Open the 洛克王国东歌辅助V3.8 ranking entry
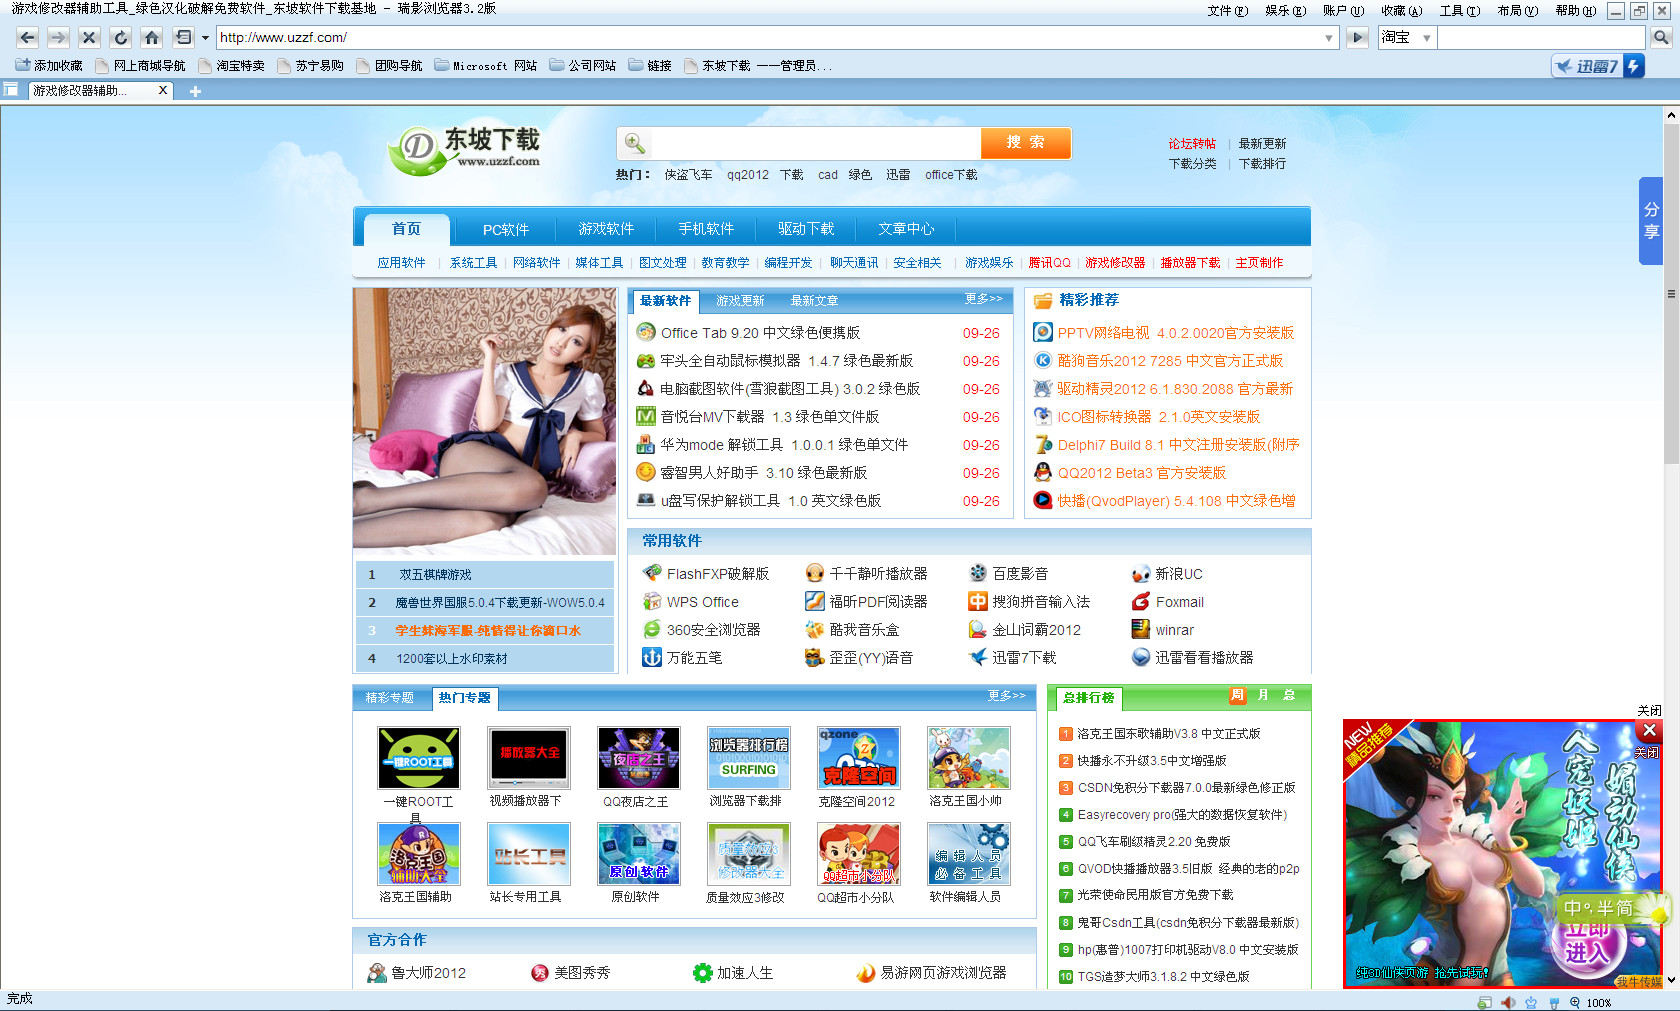 [x=1168, y=734]
